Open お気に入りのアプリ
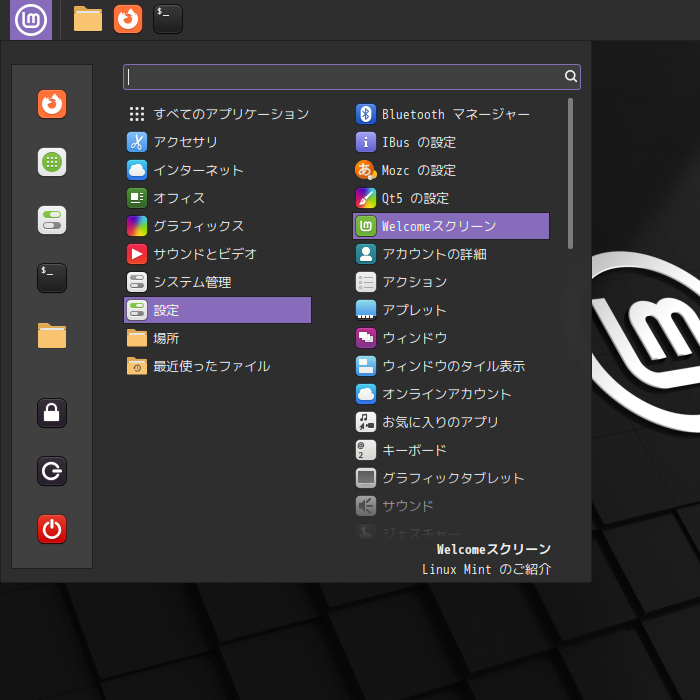The image size is (700, 700). [x=451, y=422]
